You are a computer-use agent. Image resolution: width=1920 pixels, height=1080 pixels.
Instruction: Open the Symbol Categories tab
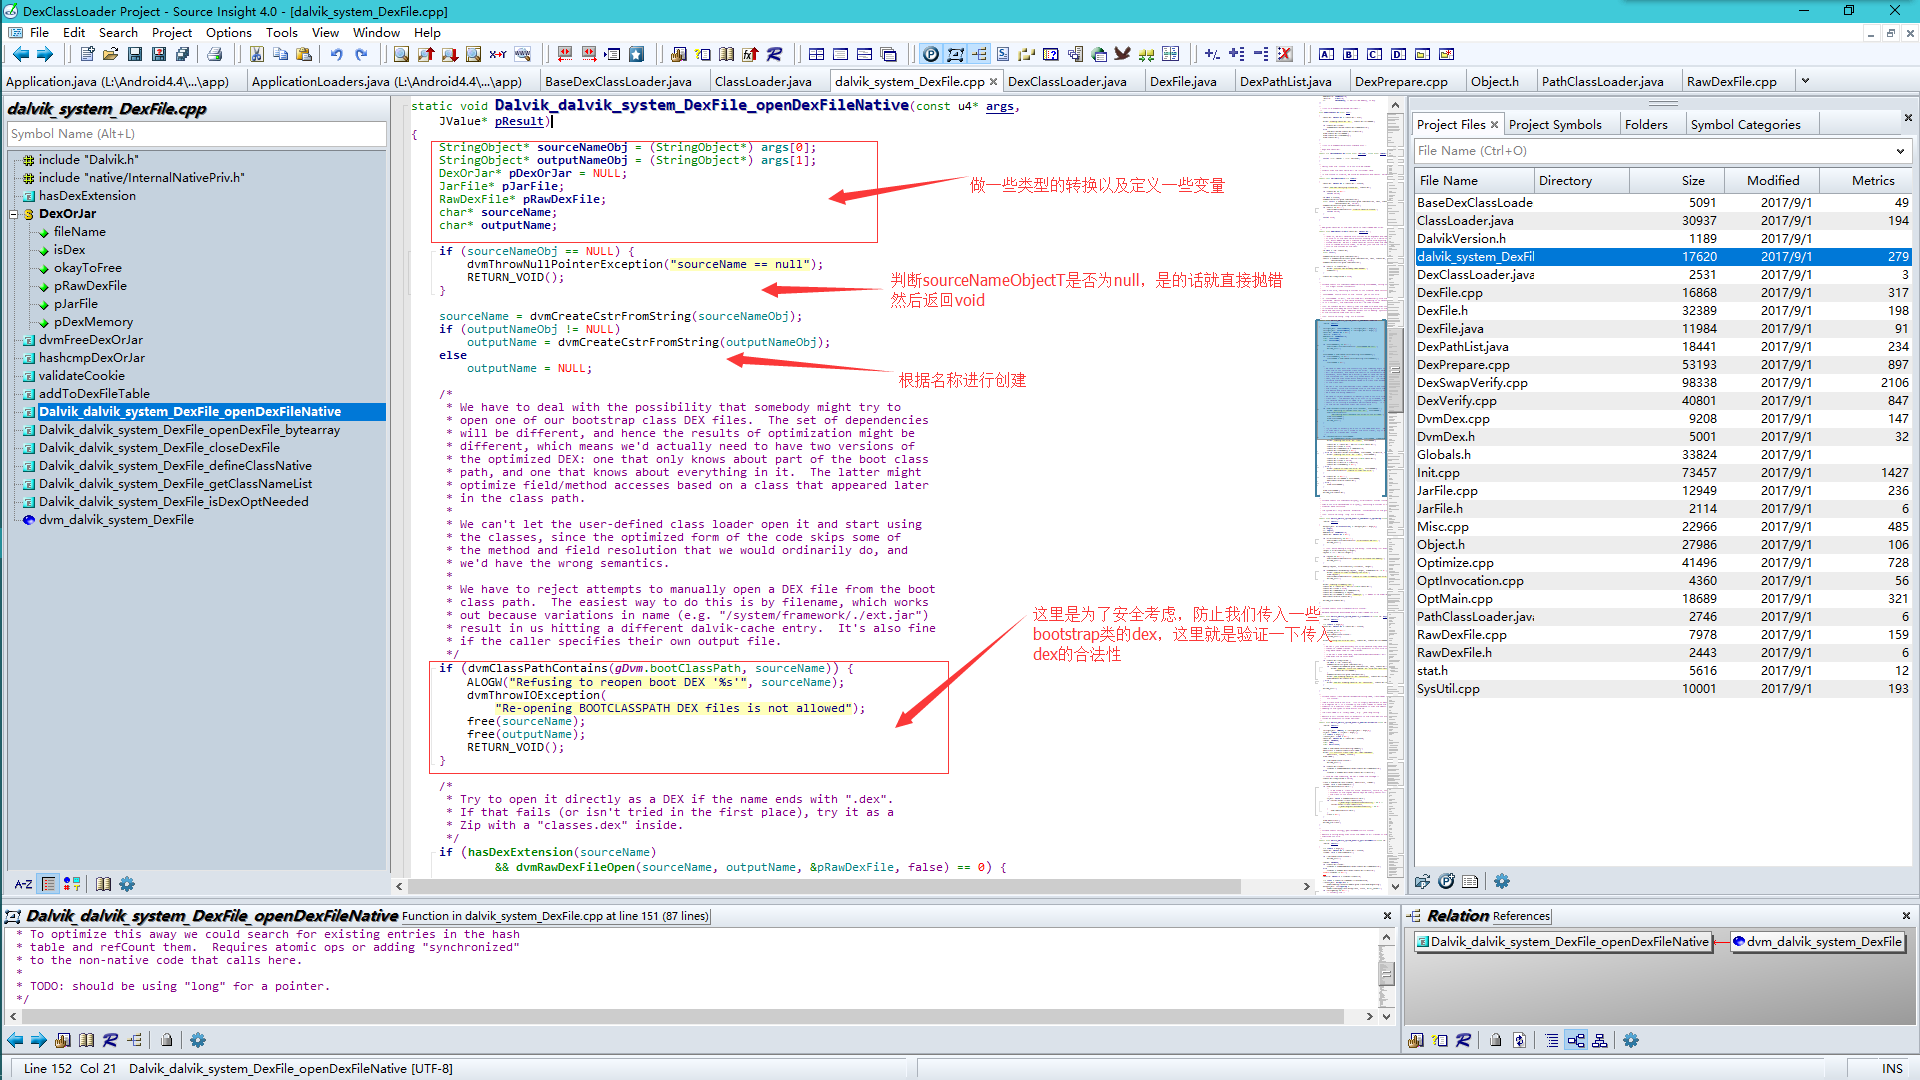tap(1745, 124)
